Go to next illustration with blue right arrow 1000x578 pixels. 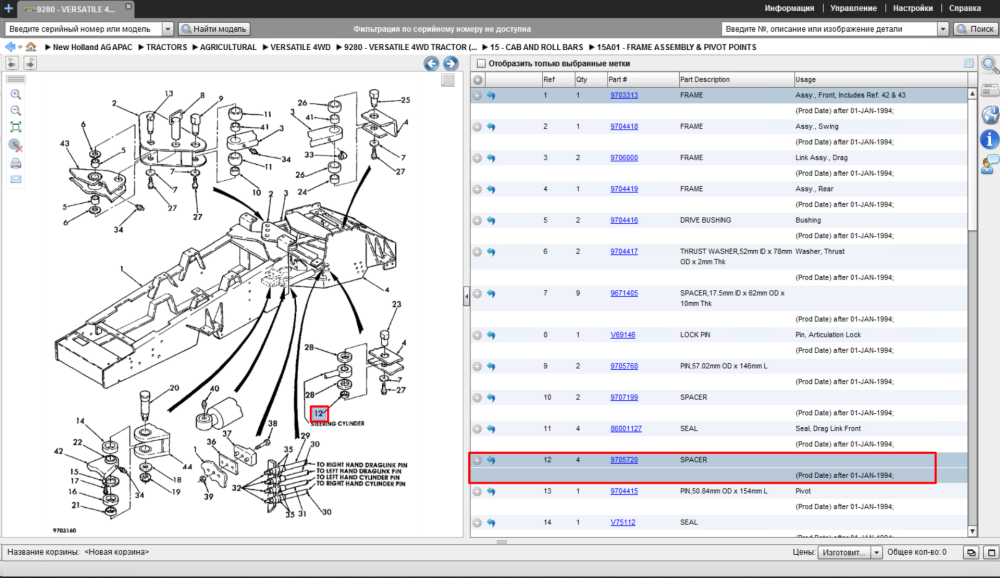(450, 63)
